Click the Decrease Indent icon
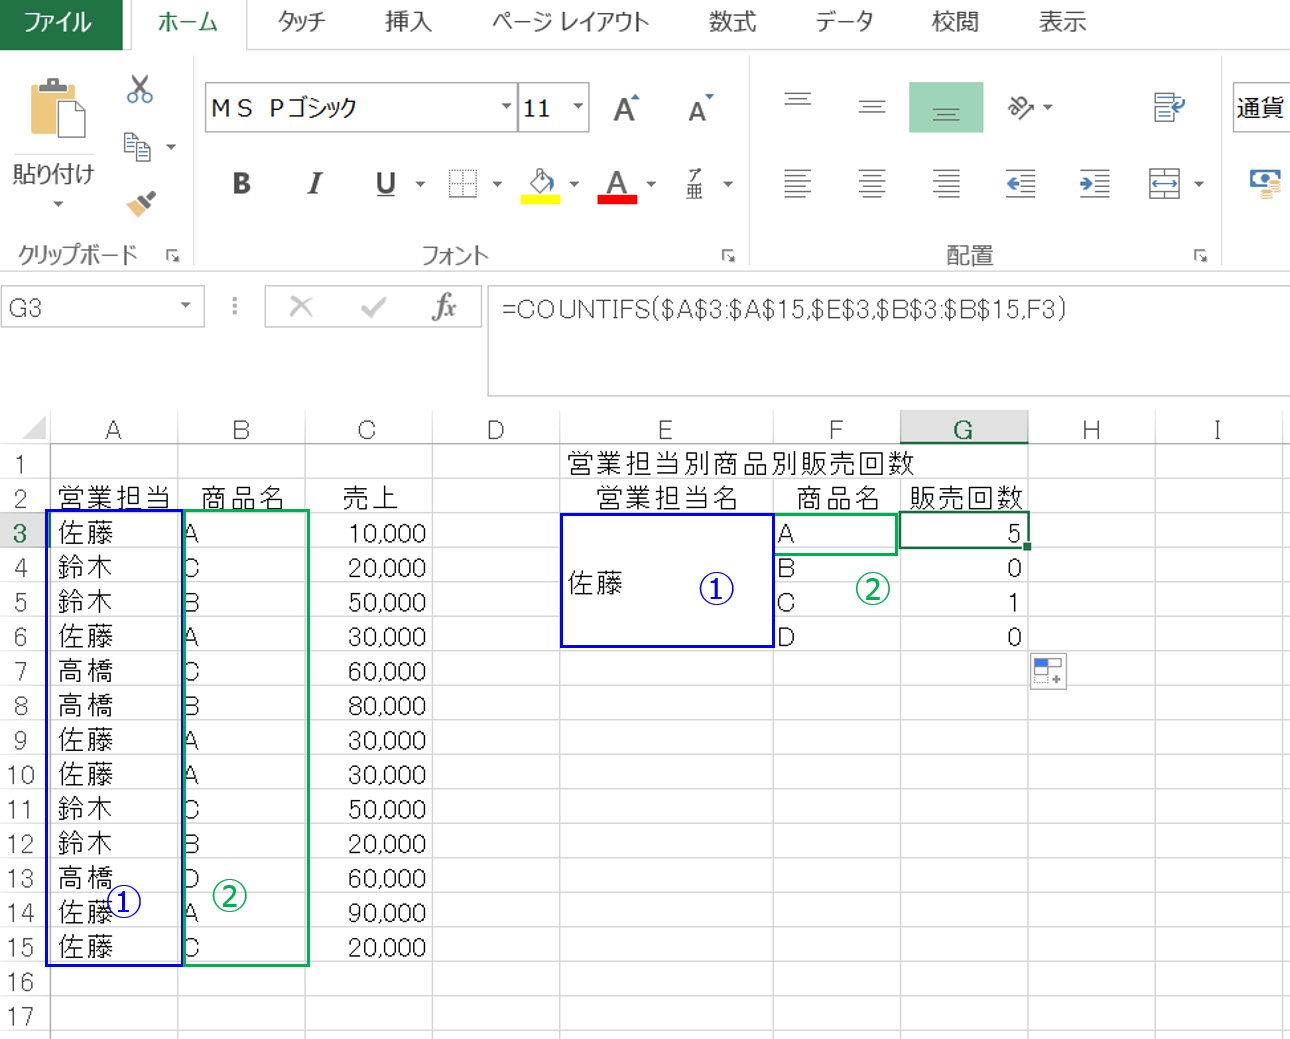The image size is (1290, 1039). click(x=1020, y=183)
